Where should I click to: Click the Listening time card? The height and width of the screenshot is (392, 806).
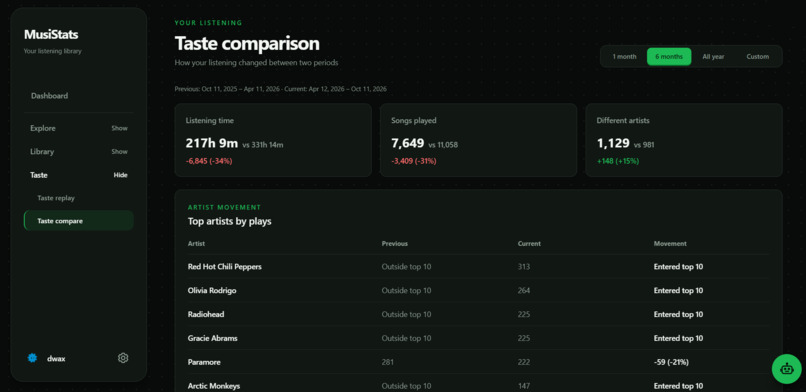pyautogui.click(x=273, y=140)
